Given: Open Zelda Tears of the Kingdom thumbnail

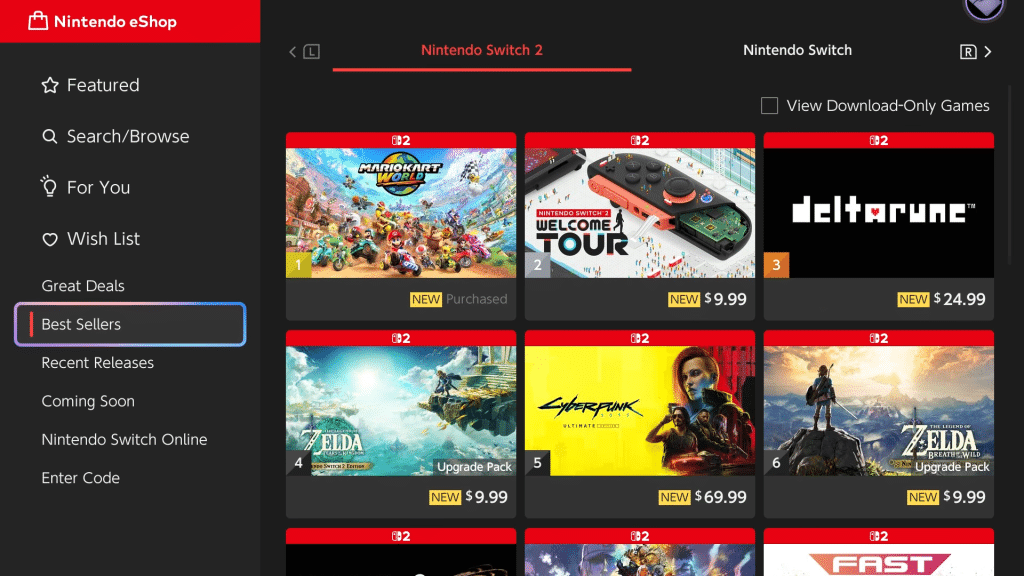Looking at the screenshot, I should pos(401,411).
